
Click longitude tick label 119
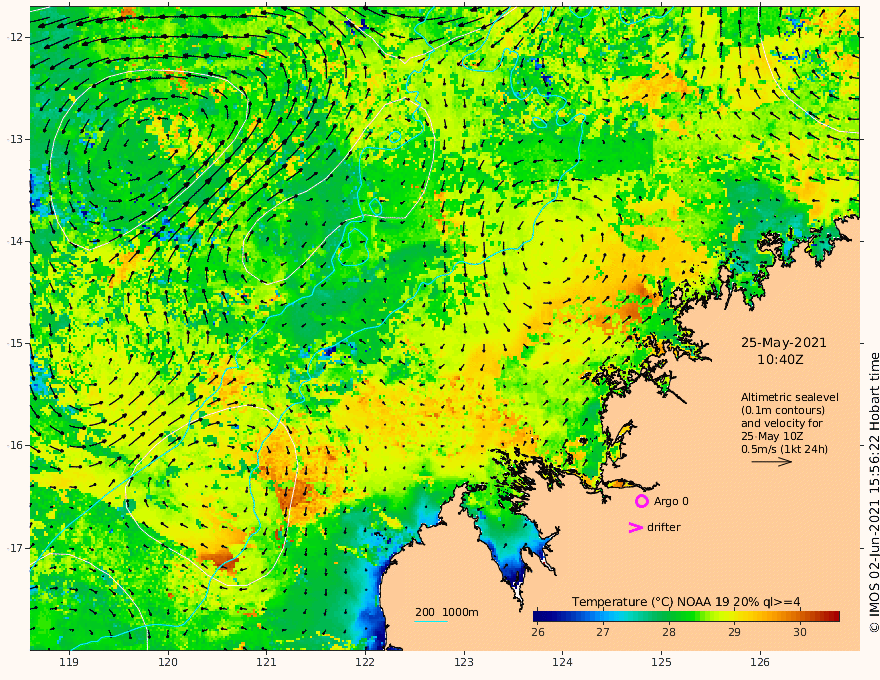click(x=69, y=663)
